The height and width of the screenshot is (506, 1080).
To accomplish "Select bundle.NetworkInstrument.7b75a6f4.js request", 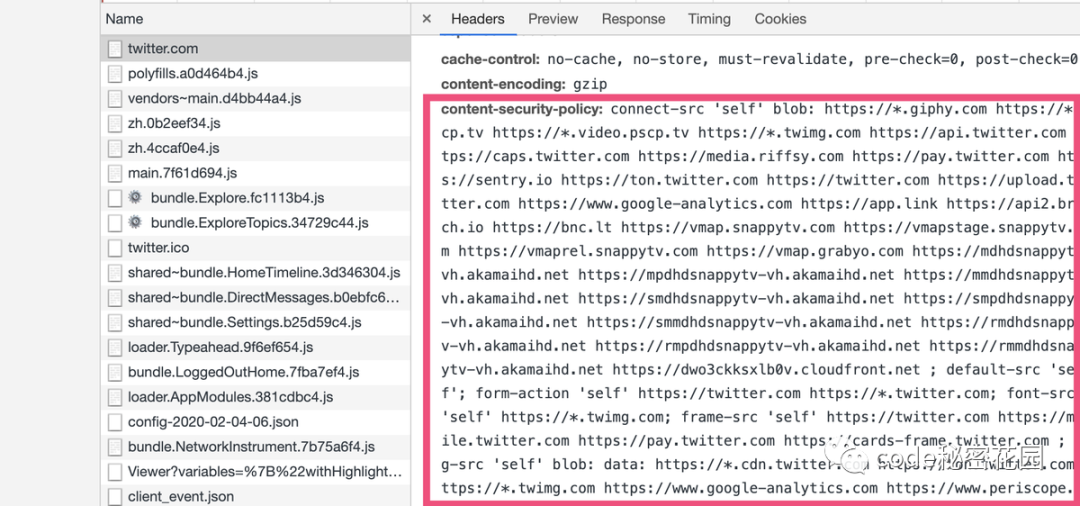I will pos(255,447).
